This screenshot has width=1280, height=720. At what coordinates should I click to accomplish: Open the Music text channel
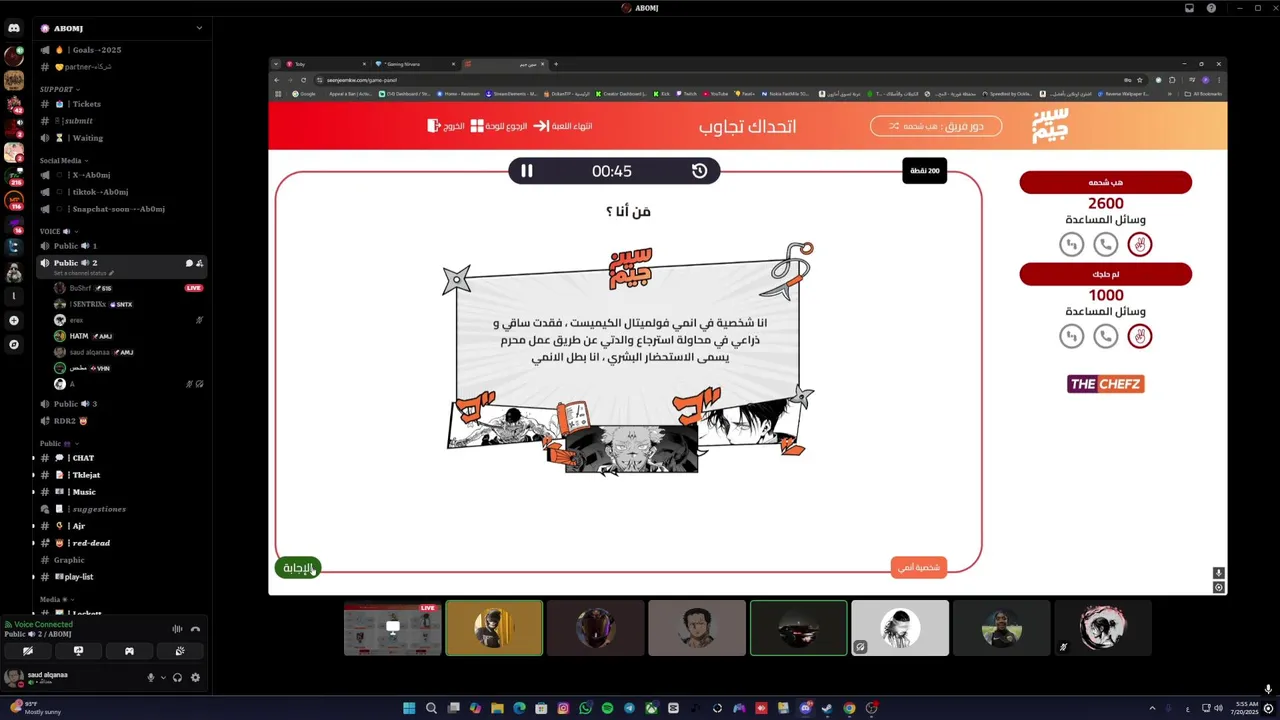click(x=120, y=492)
